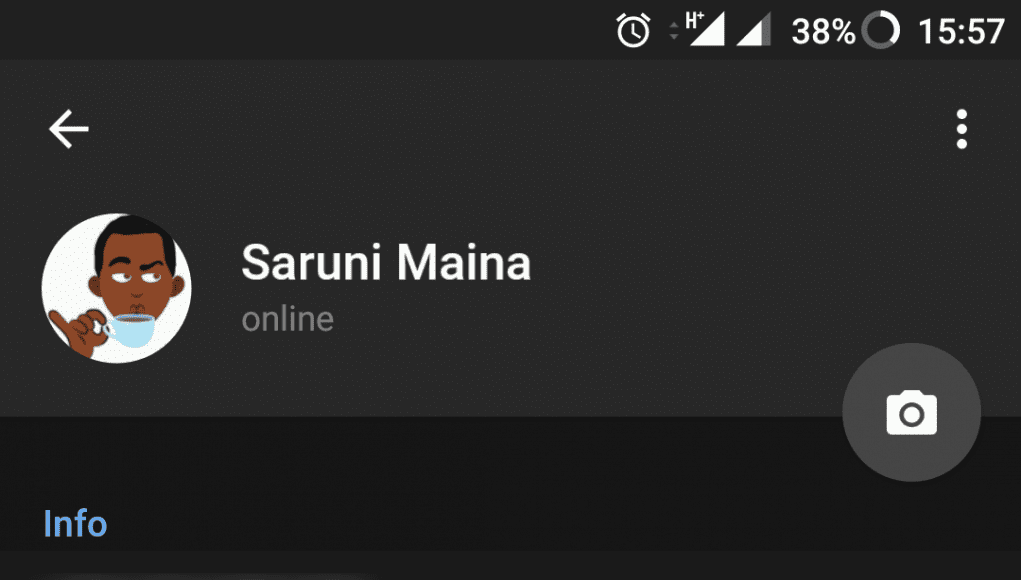Tap the second SIM signal icon
Screen dimensions: 1021x580
coord(753,29)
